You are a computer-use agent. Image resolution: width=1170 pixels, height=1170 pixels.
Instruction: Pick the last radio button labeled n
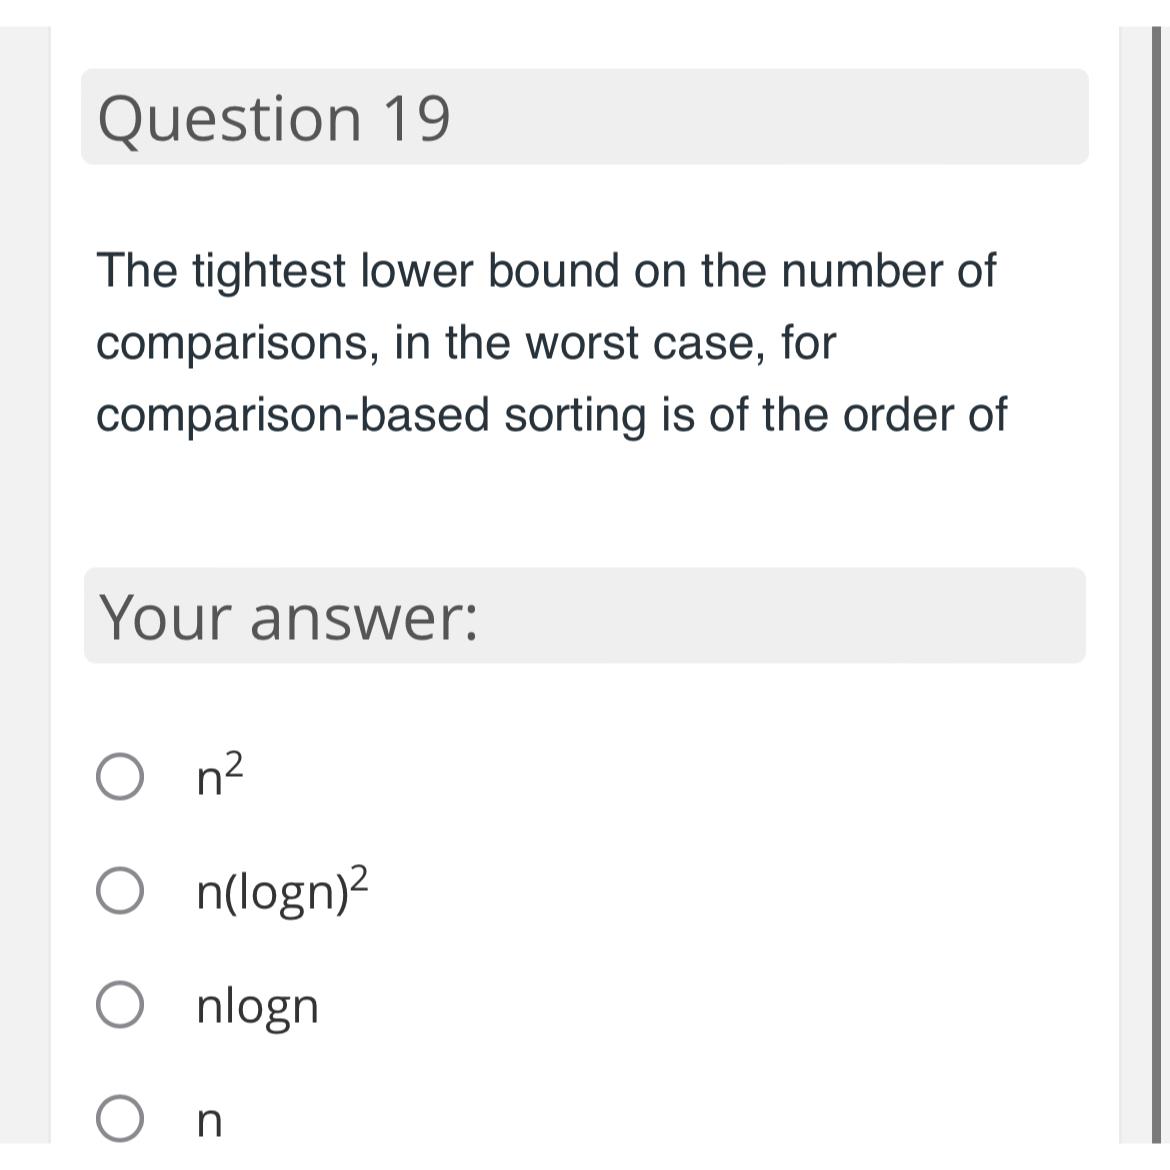pos(119,1119)
